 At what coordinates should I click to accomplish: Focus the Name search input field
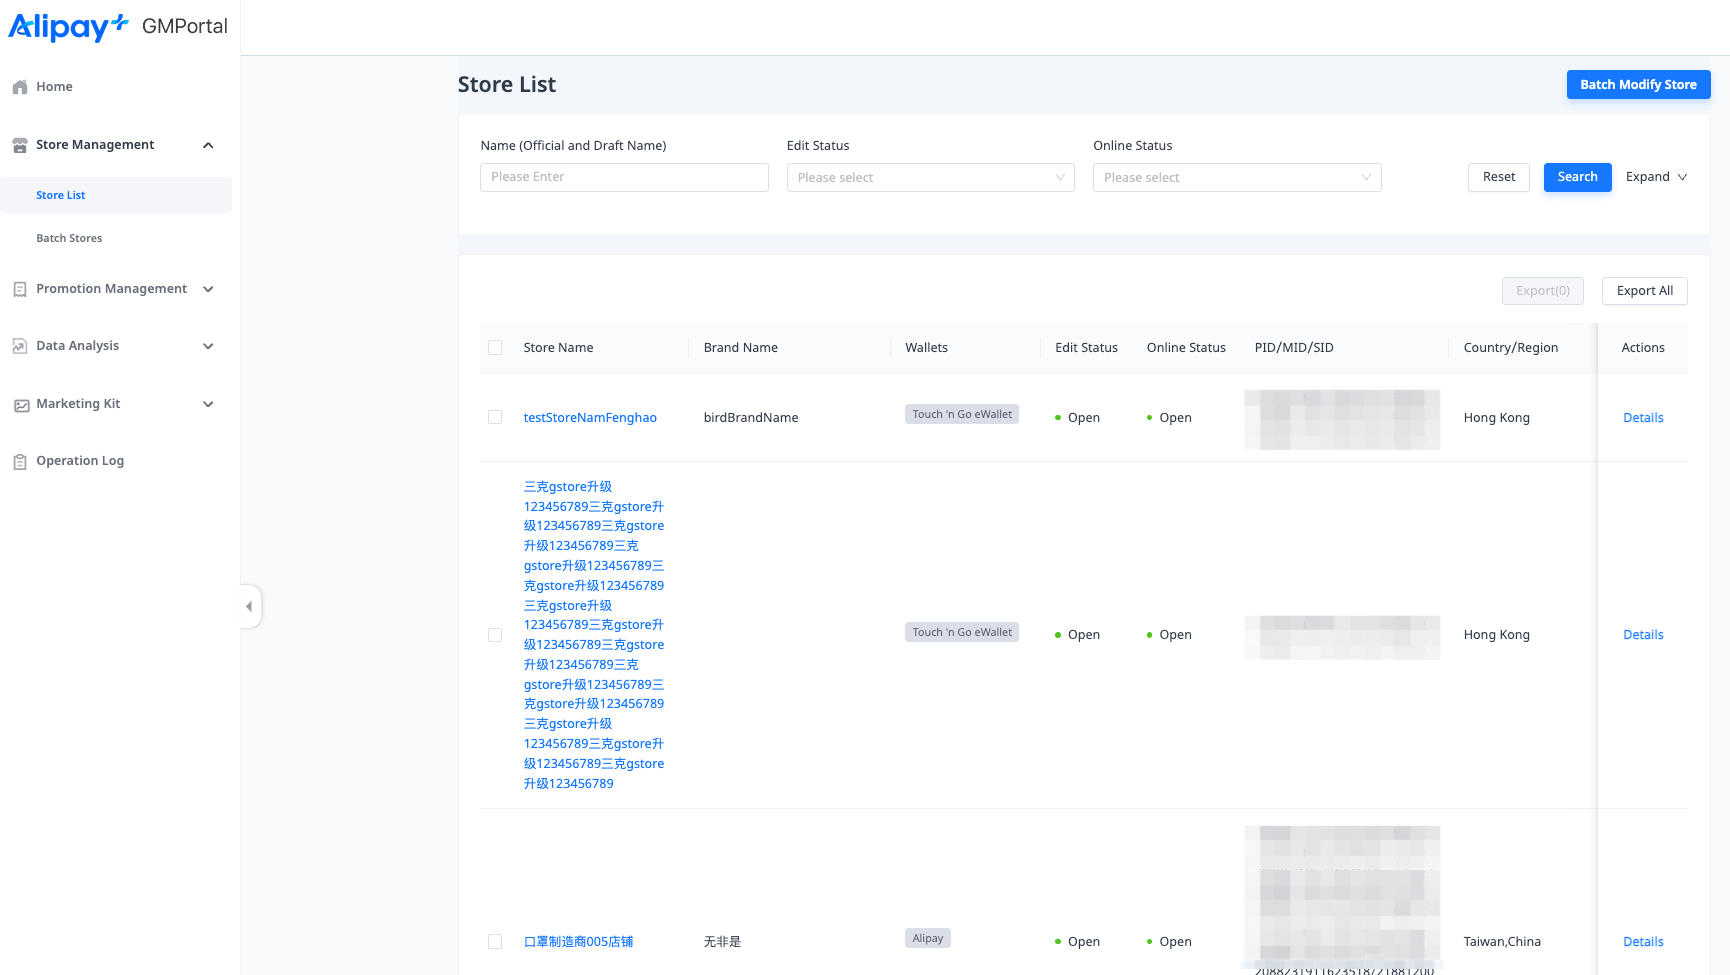(624, 177)
